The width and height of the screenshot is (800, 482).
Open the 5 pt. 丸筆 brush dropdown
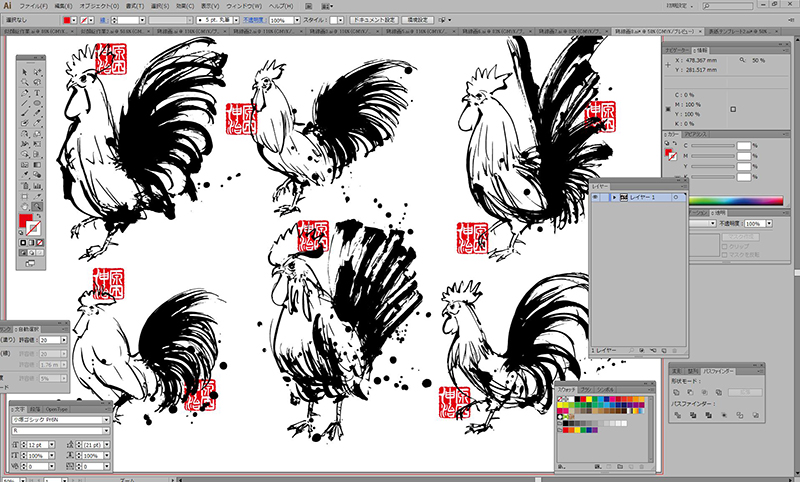[x=236, y=20]
